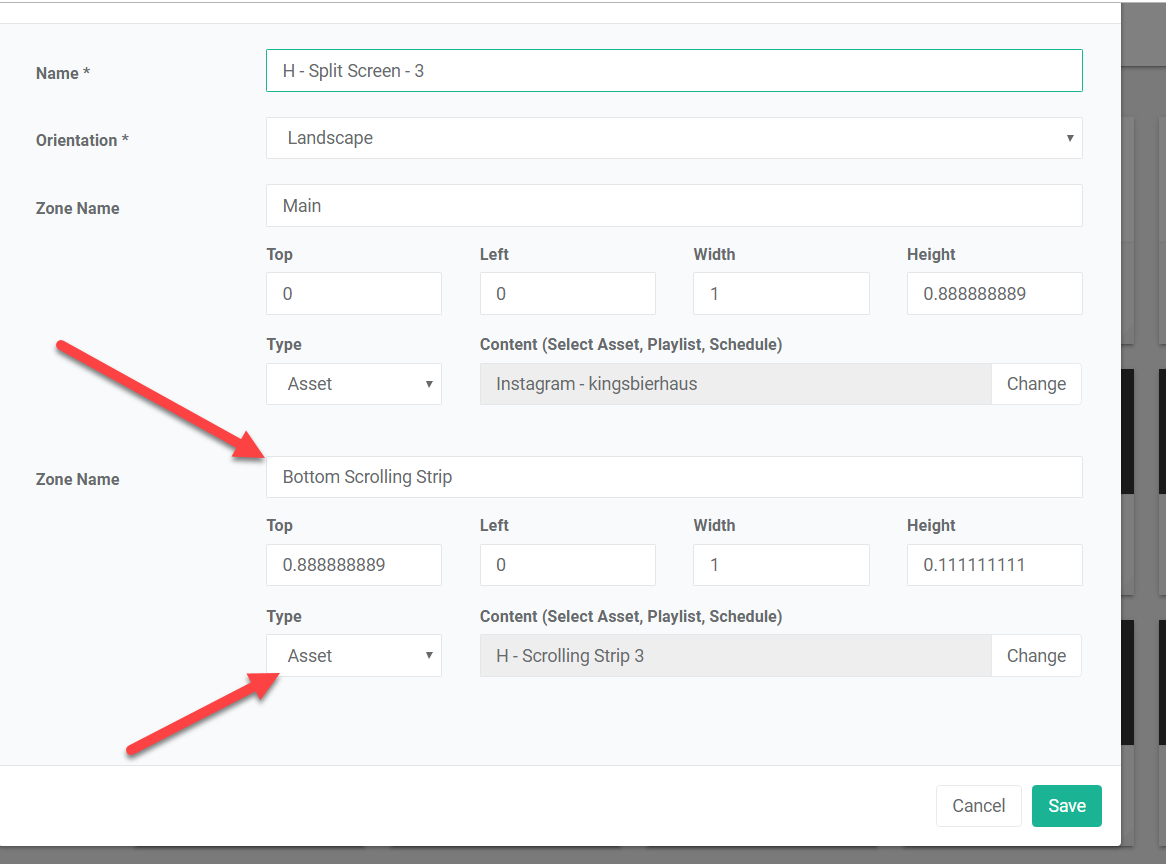
Task: Click the Zone Name field containing Main
Action: pyautogui.click(x=673, y=206)
